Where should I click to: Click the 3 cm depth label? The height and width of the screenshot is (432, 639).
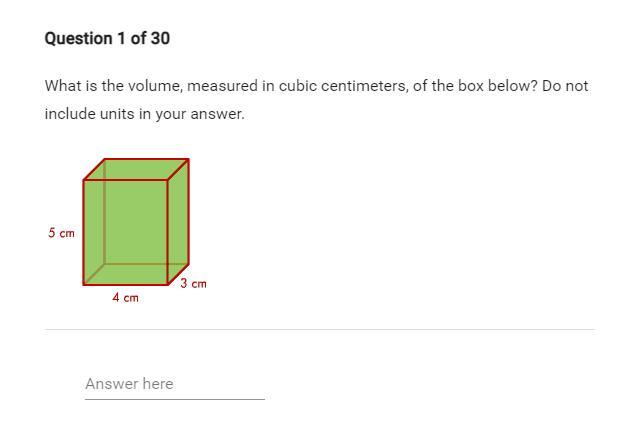click(x=194, y=283)
